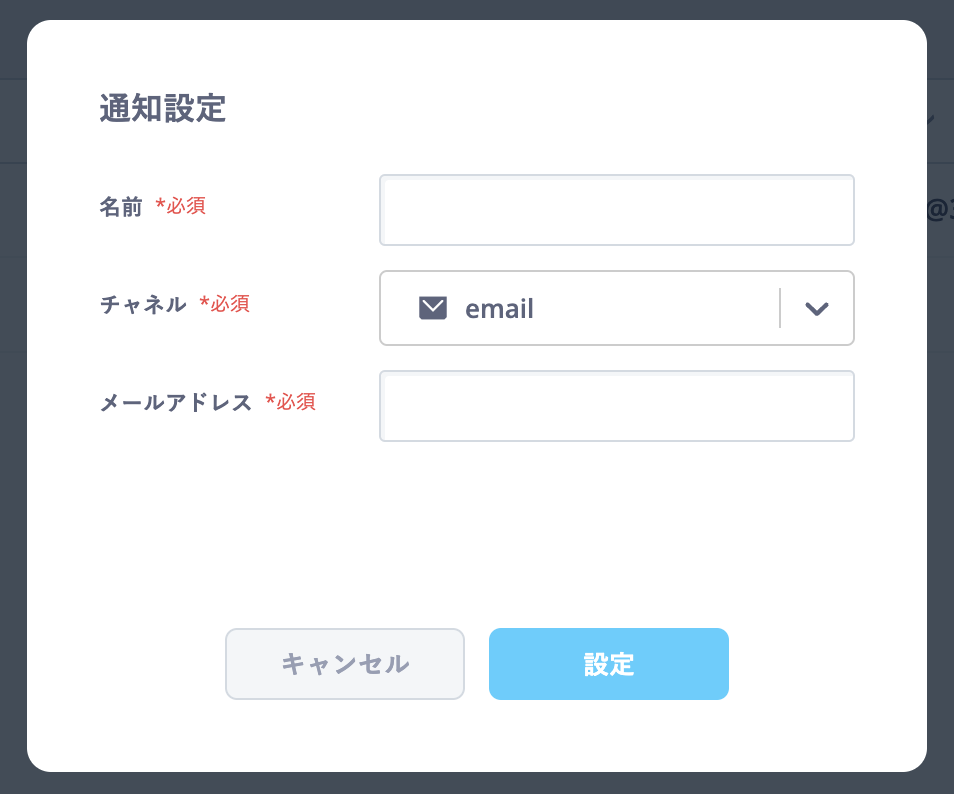The height and width of the screenshot is (794, 954).
Task: Select the "email" value text in the dropdown
Action: pos(499,308)
